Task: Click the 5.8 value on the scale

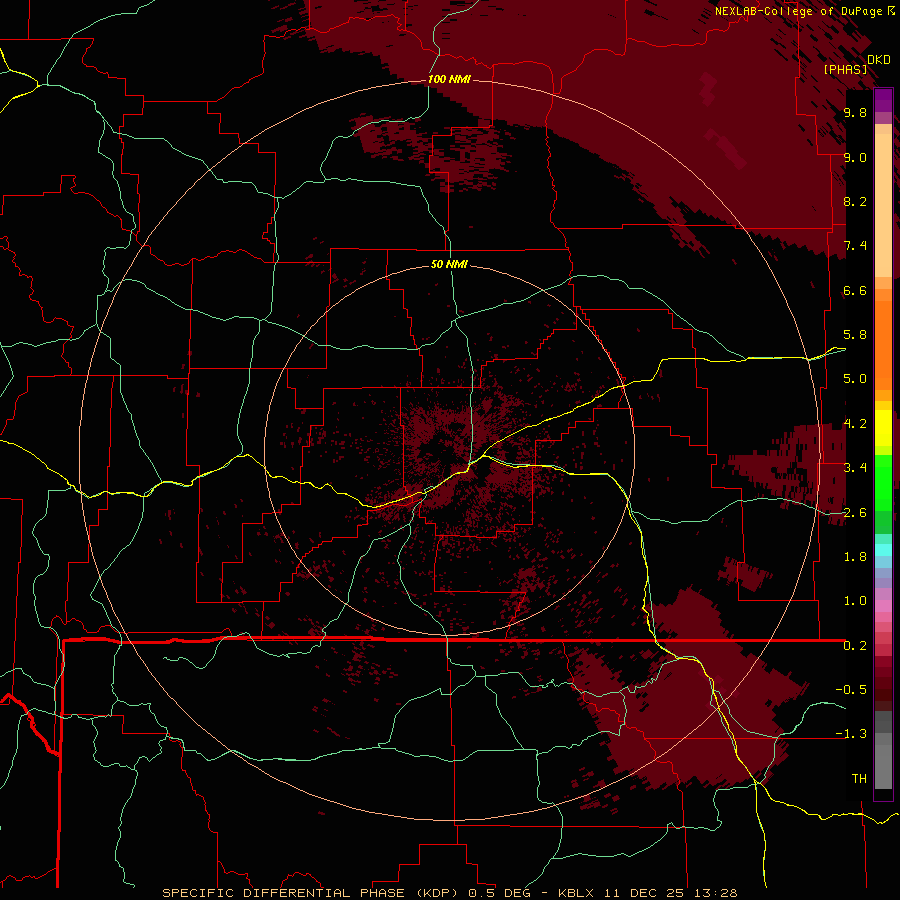Action: (x=855, y=335)
